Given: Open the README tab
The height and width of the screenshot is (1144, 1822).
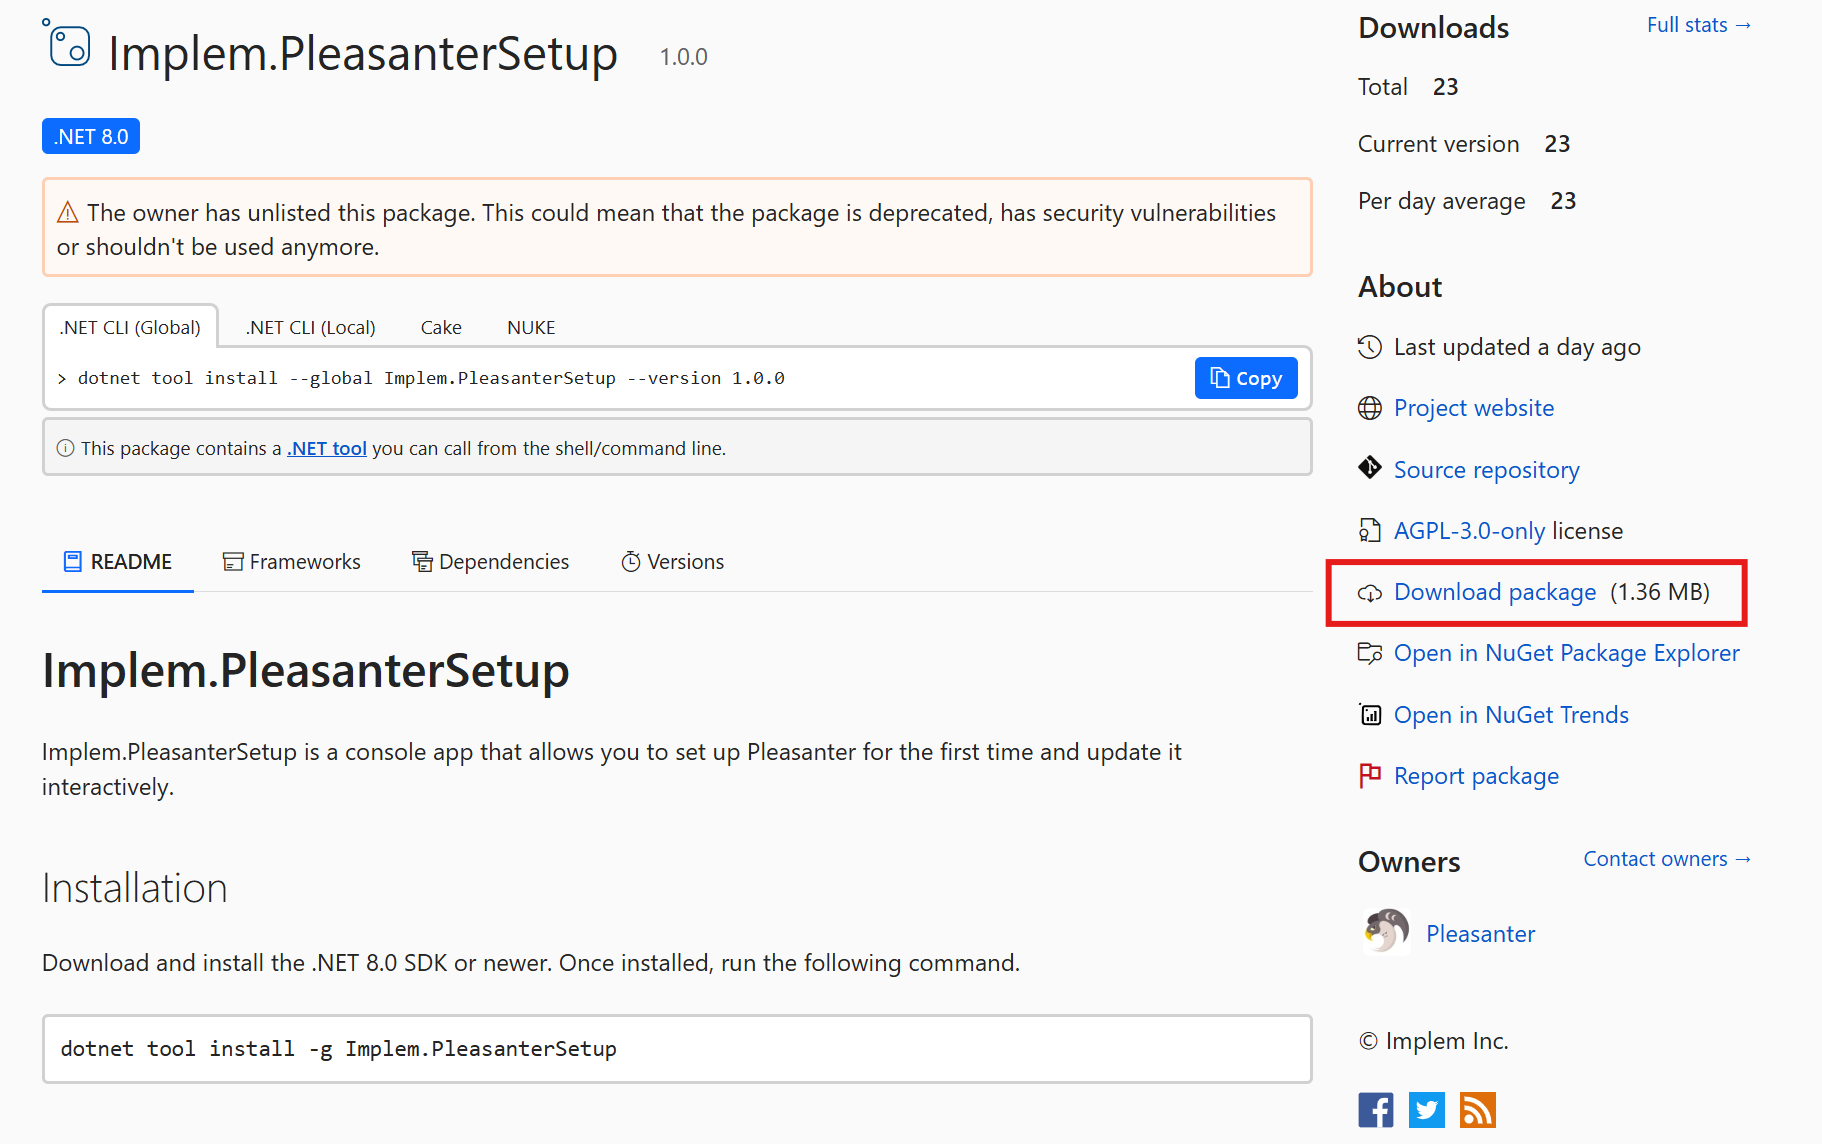Looking at the screenshot, I should [118, 562].
